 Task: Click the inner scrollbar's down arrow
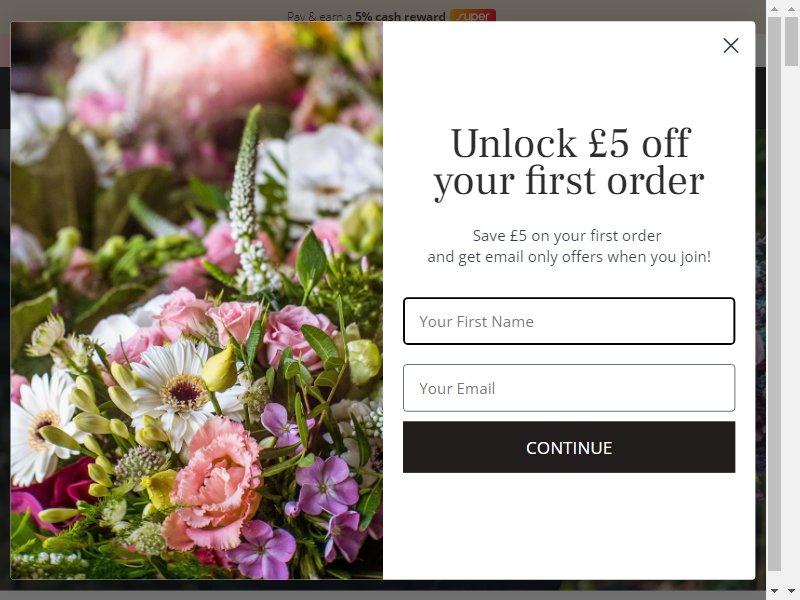click(774, 591)
